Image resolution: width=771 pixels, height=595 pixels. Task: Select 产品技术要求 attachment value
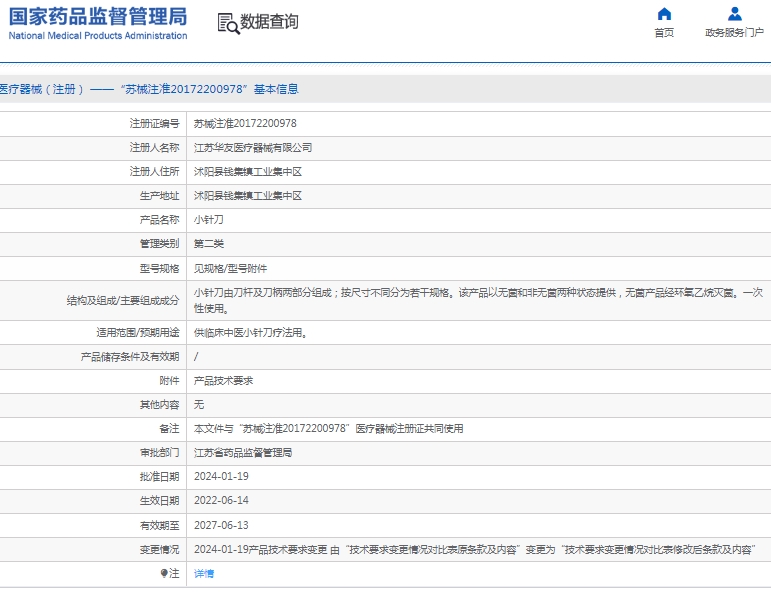tap(223, 381)
